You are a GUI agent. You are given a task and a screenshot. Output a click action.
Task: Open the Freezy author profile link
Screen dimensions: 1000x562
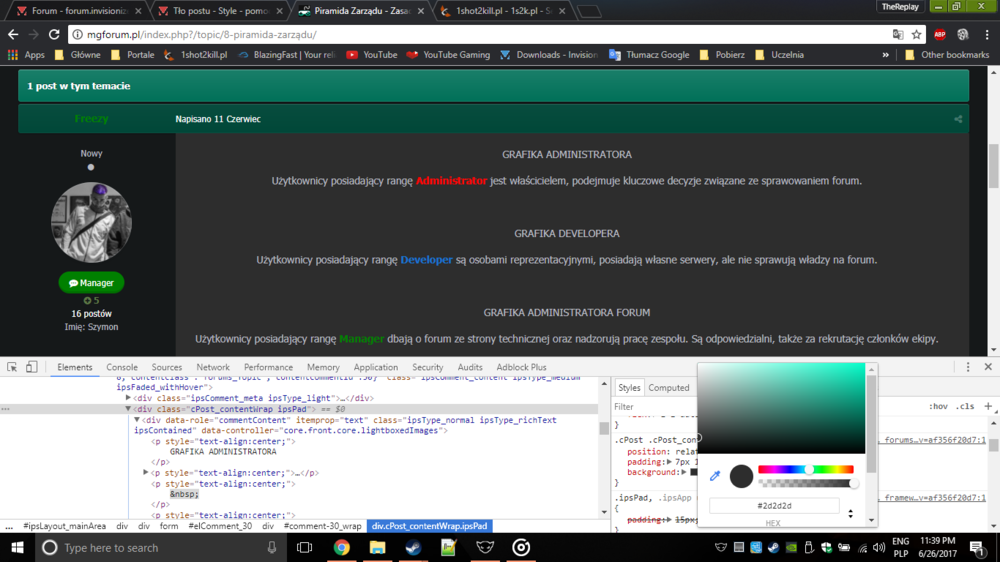(91, 119)
